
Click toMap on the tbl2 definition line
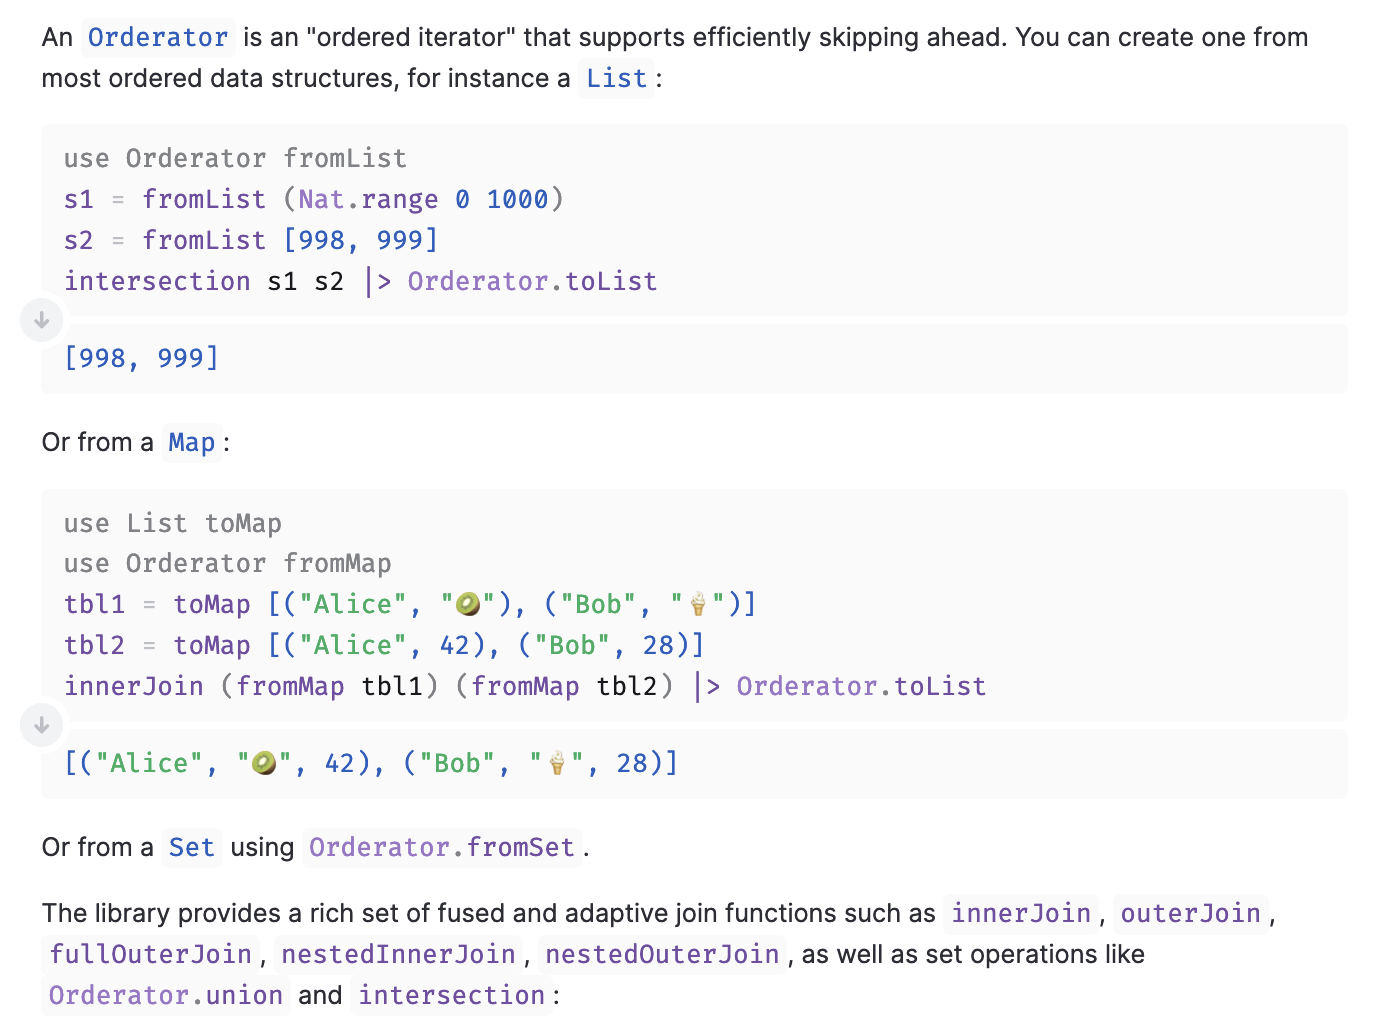pos(212,646)
